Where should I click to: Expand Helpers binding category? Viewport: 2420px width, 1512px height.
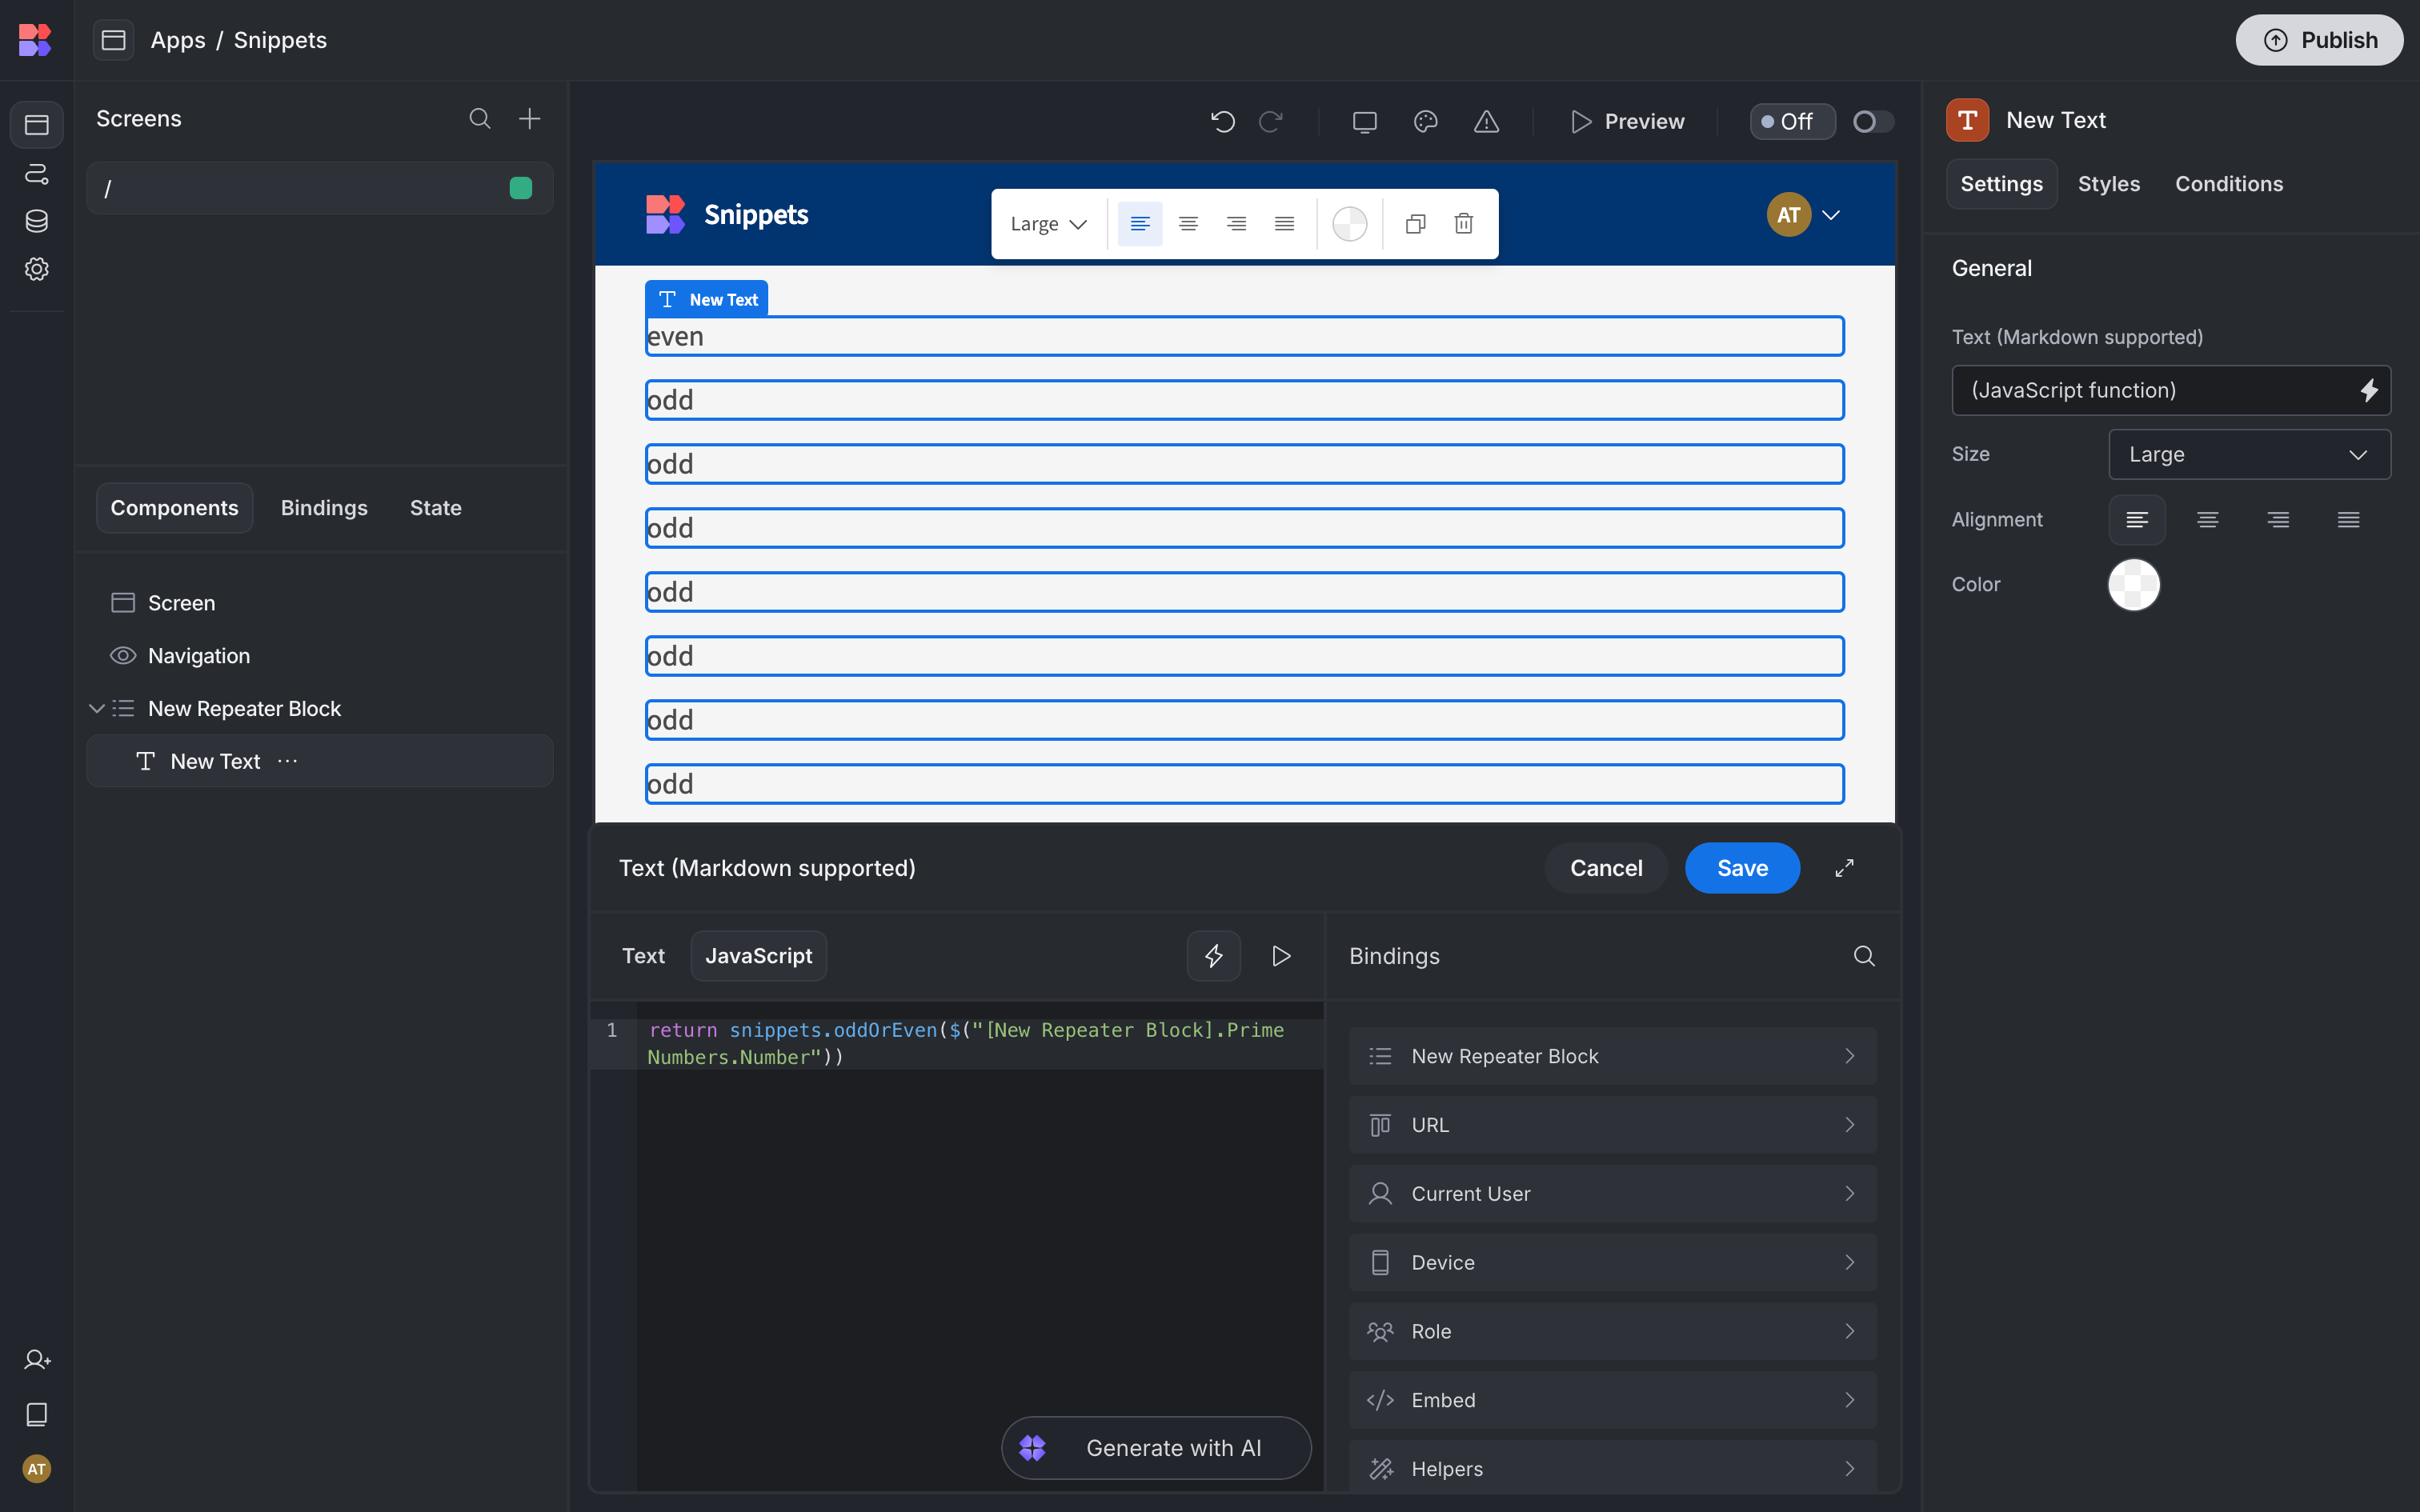[1612, 1469]
